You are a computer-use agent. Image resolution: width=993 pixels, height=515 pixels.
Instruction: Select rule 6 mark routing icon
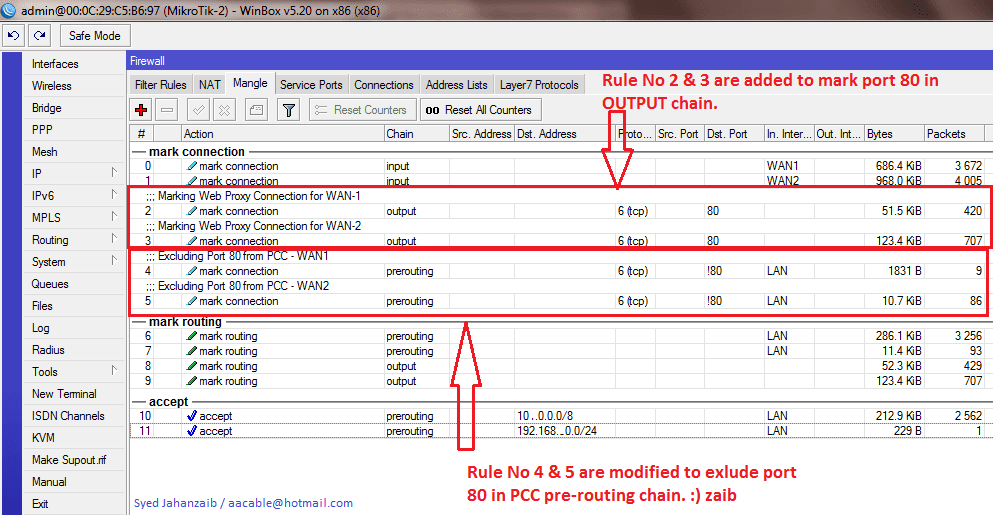click(191, 336)
